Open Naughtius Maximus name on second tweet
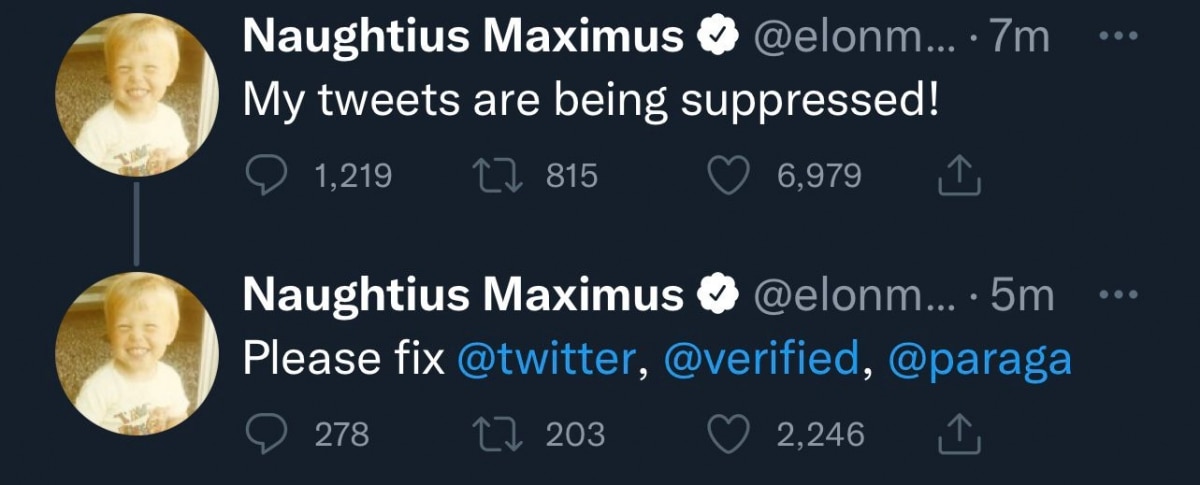 coord(462,296)
